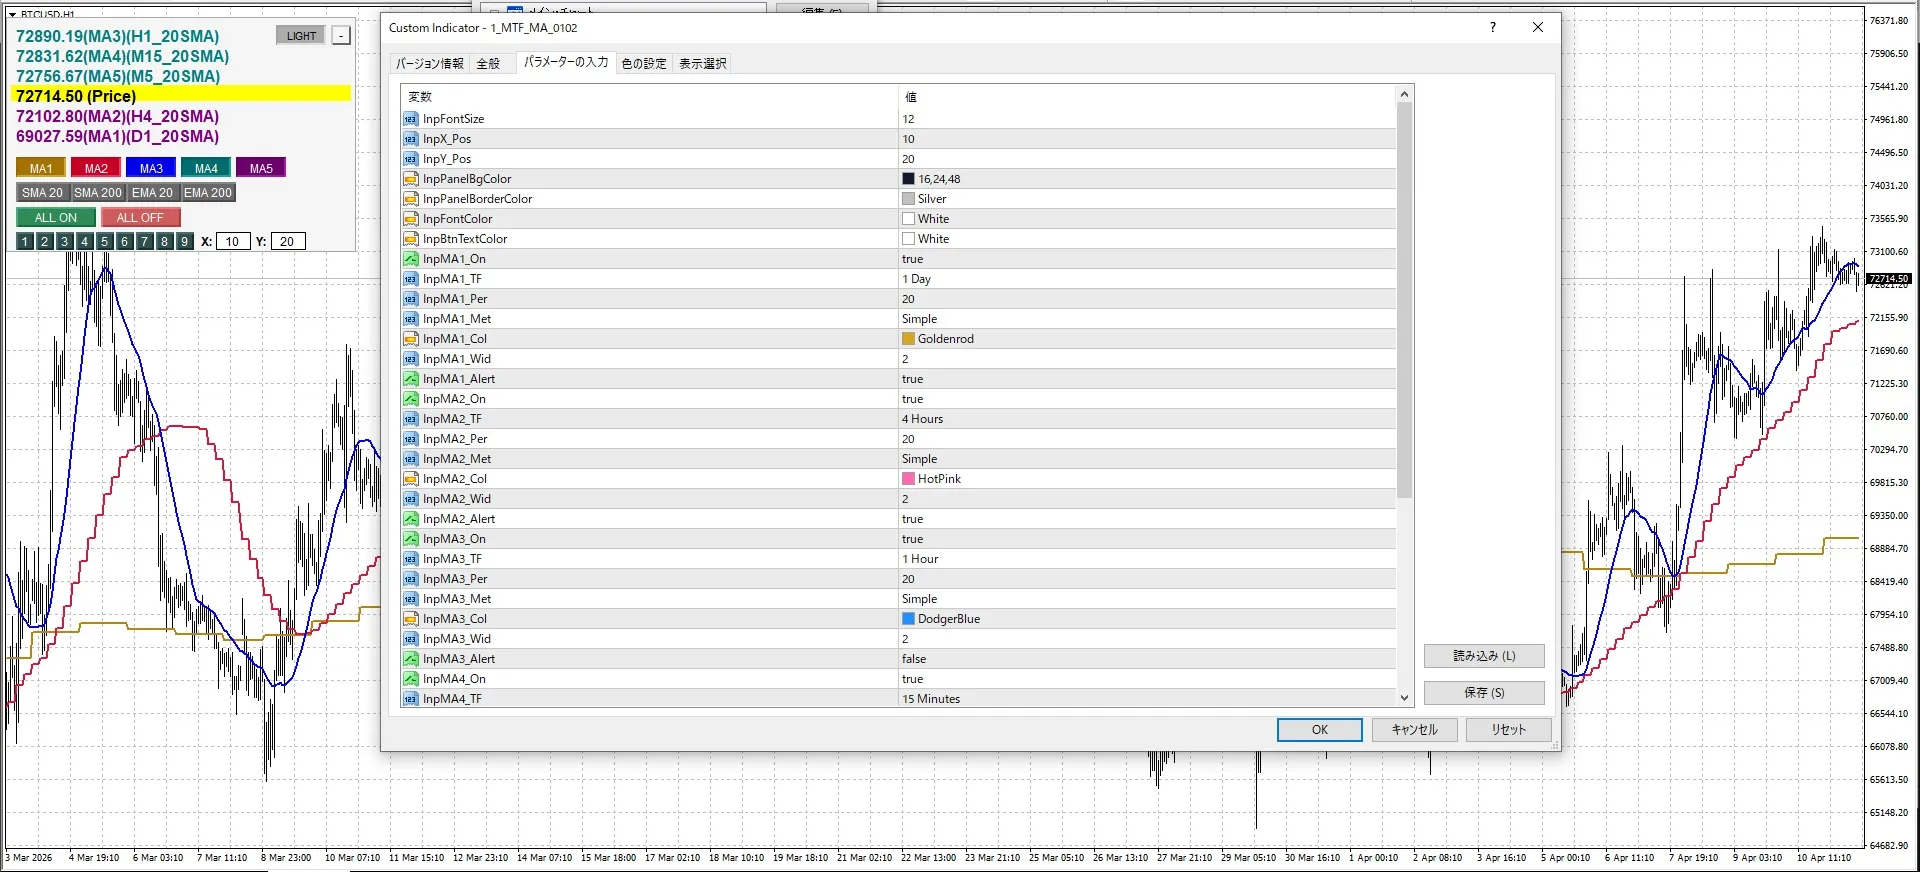Click the icon beside InpMA2_Per
Screen dimensions: 1920x872
pos(410,439)
